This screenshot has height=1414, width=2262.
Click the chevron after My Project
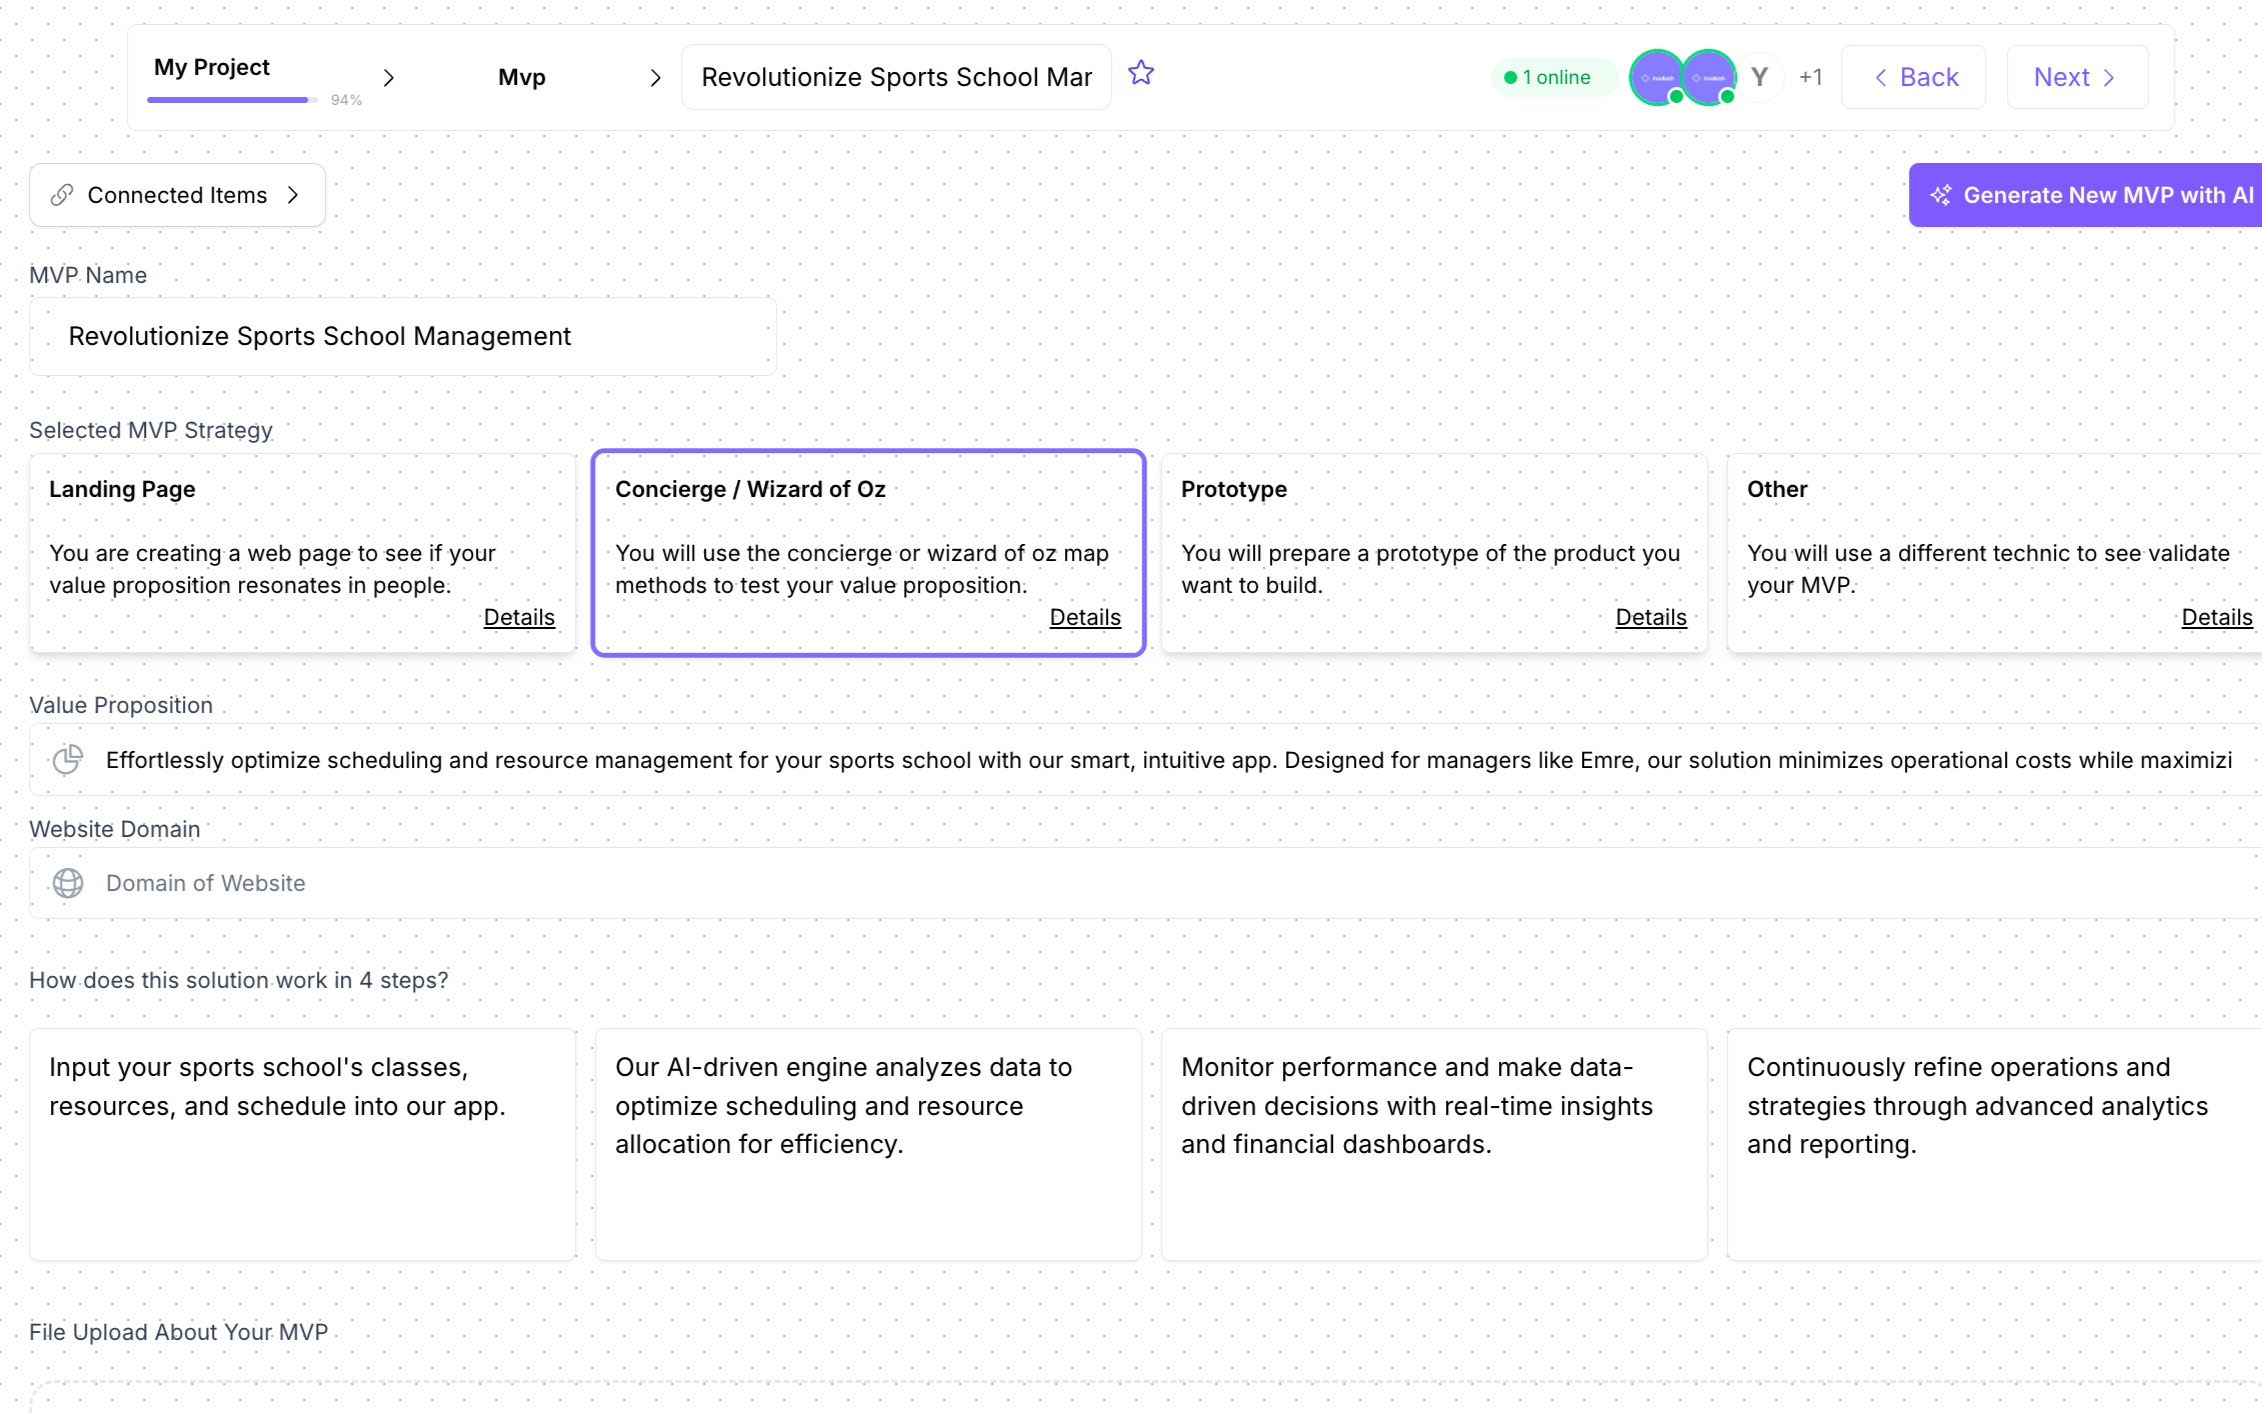389,77
